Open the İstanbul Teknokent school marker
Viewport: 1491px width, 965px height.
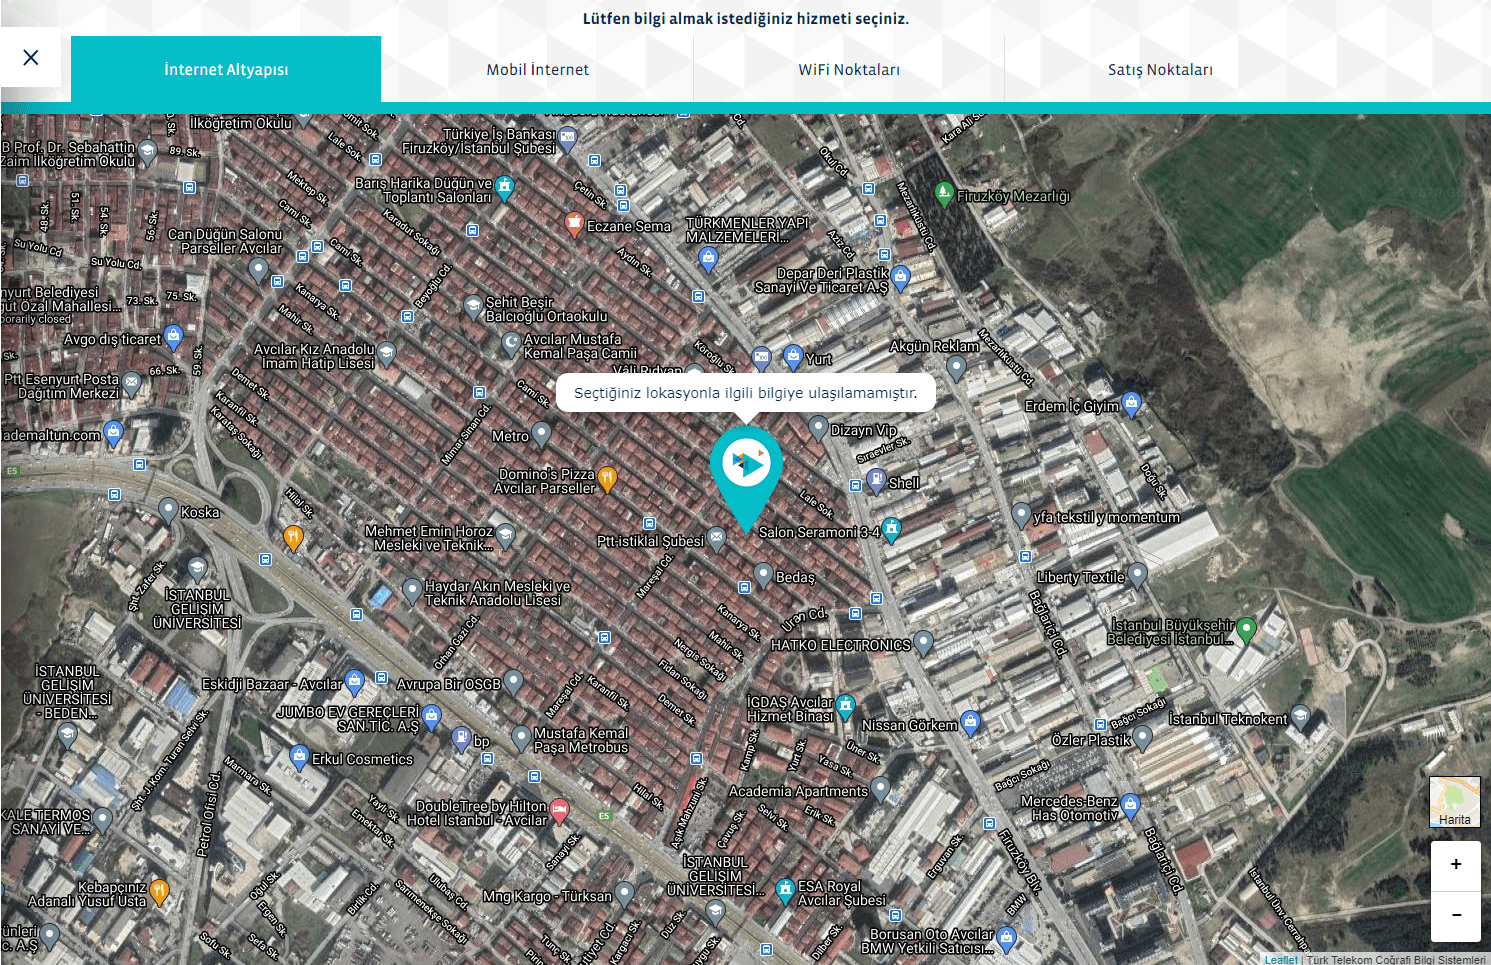click(1300, 716)
